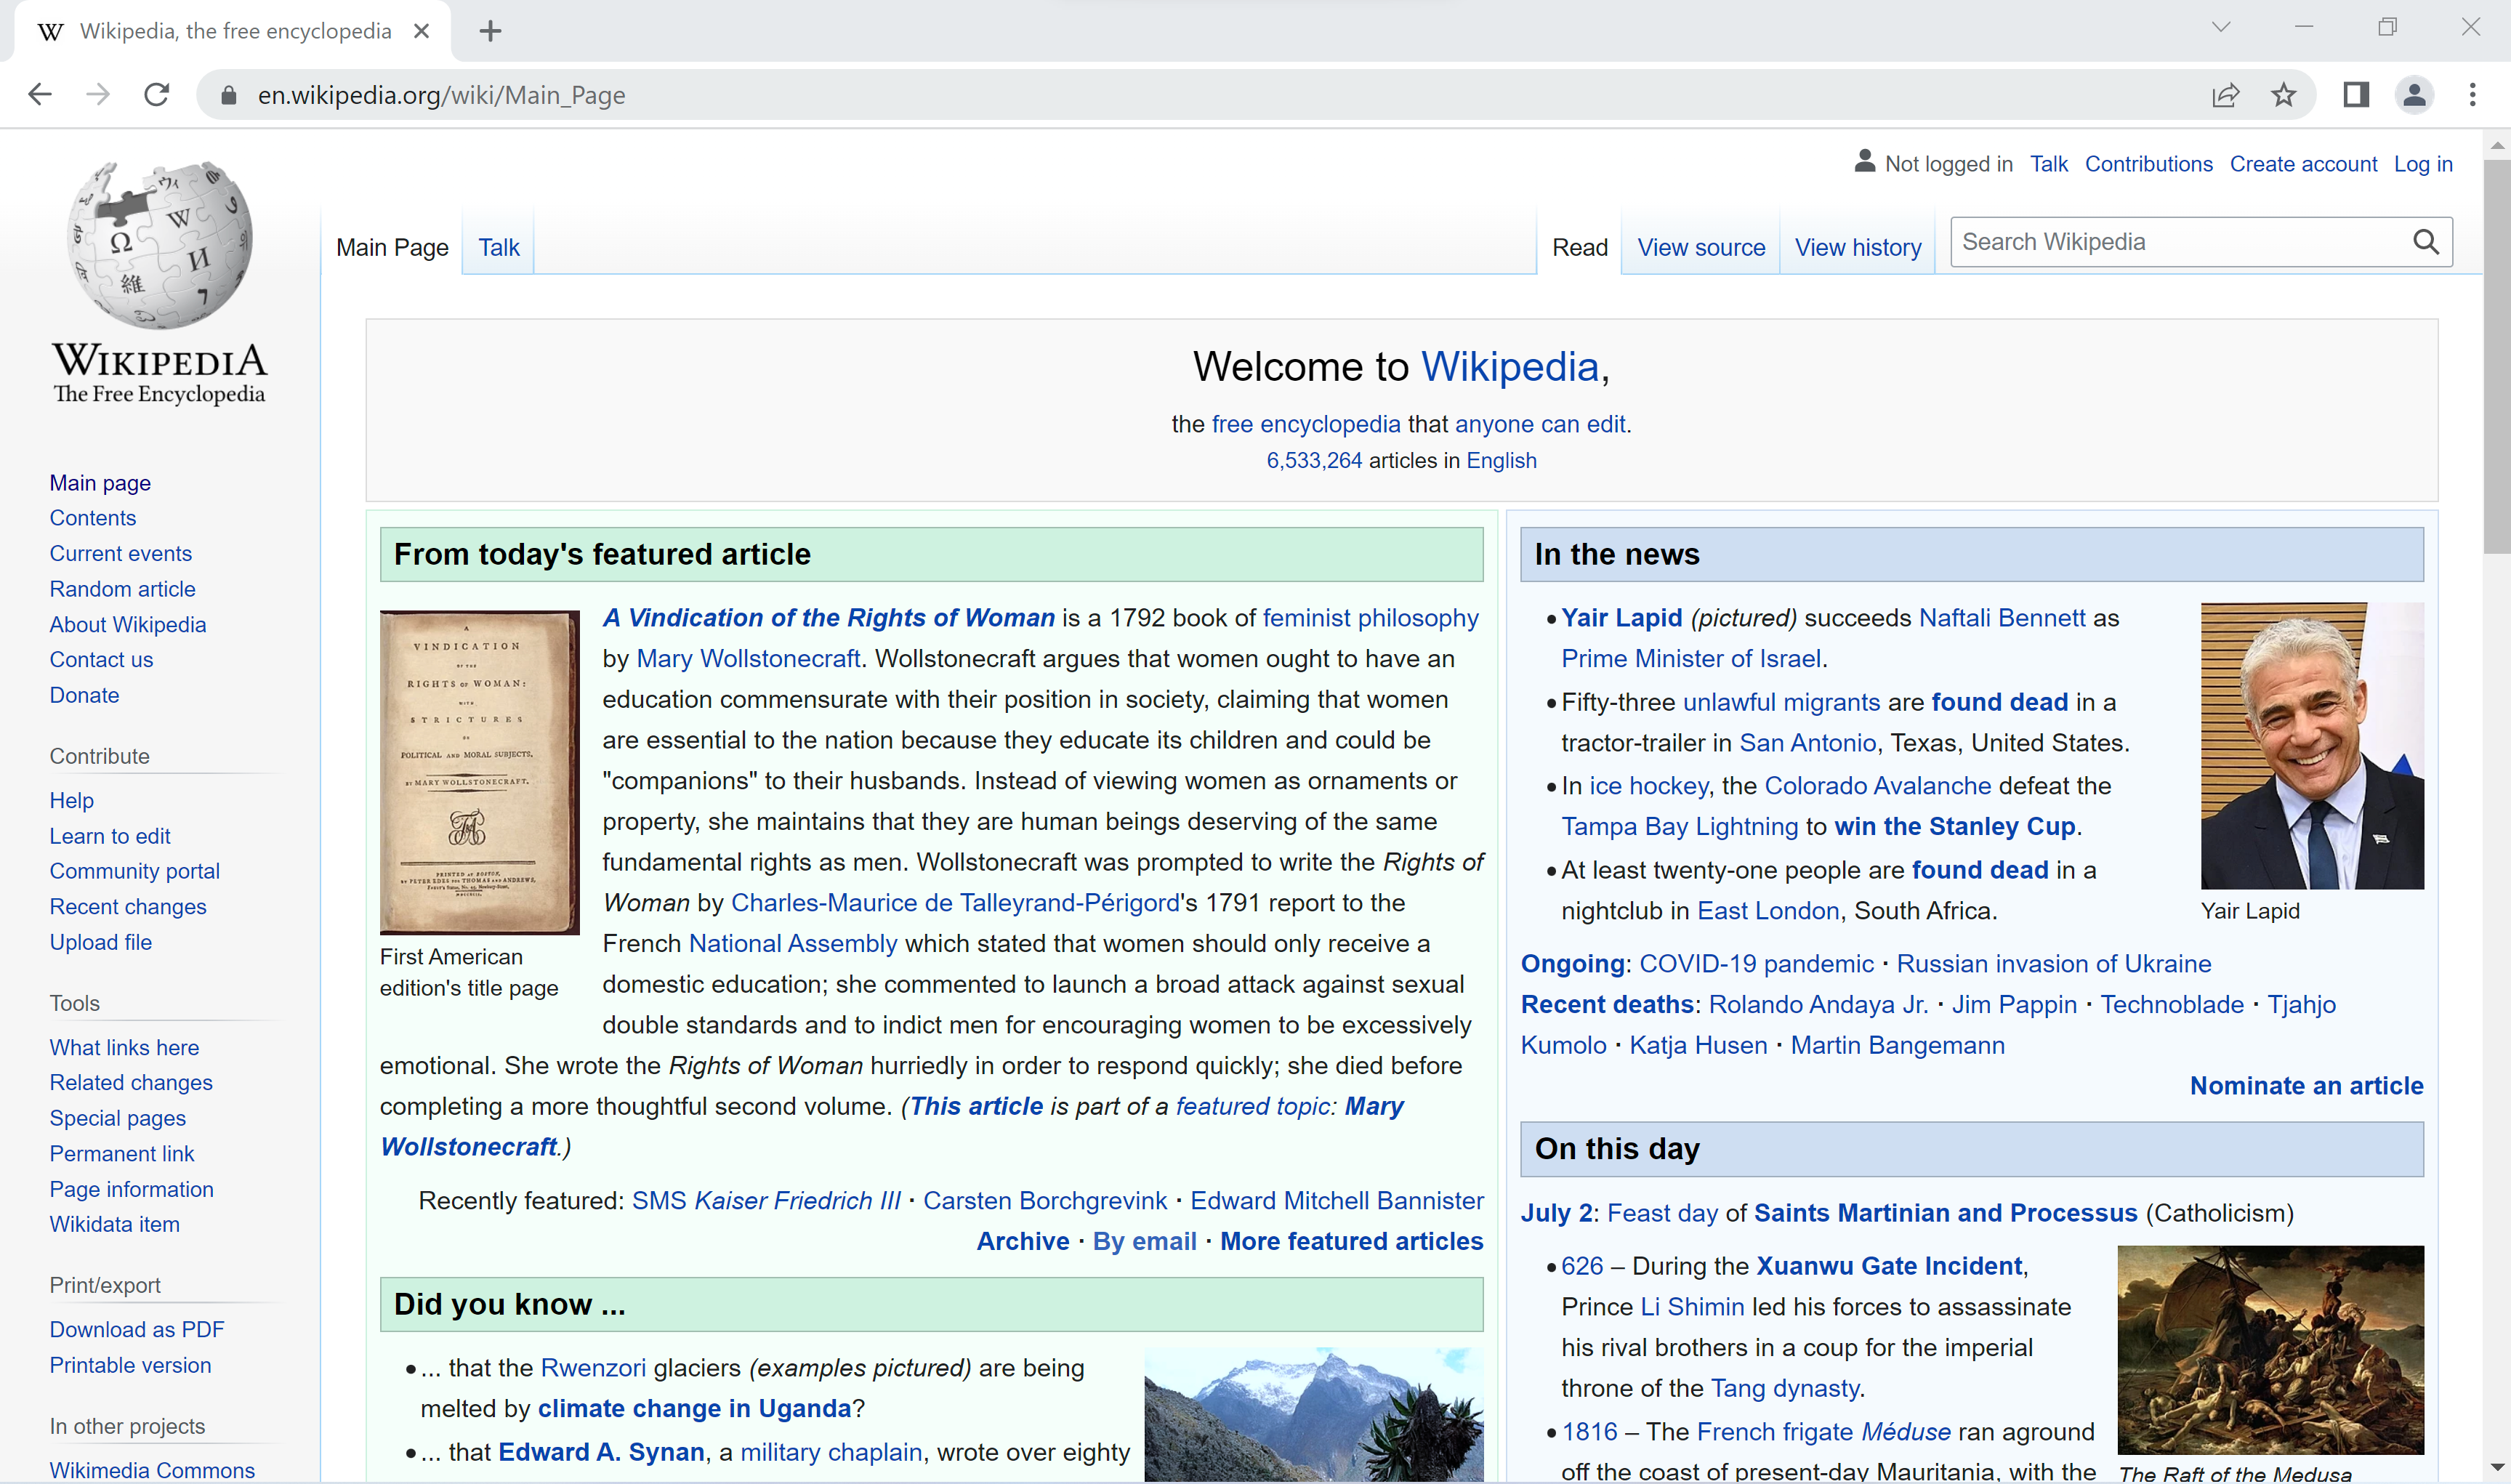Image resolution: width=2511 pixels, height=1484 pixels.
Task: Click the Log in link
Action: 2423,164
